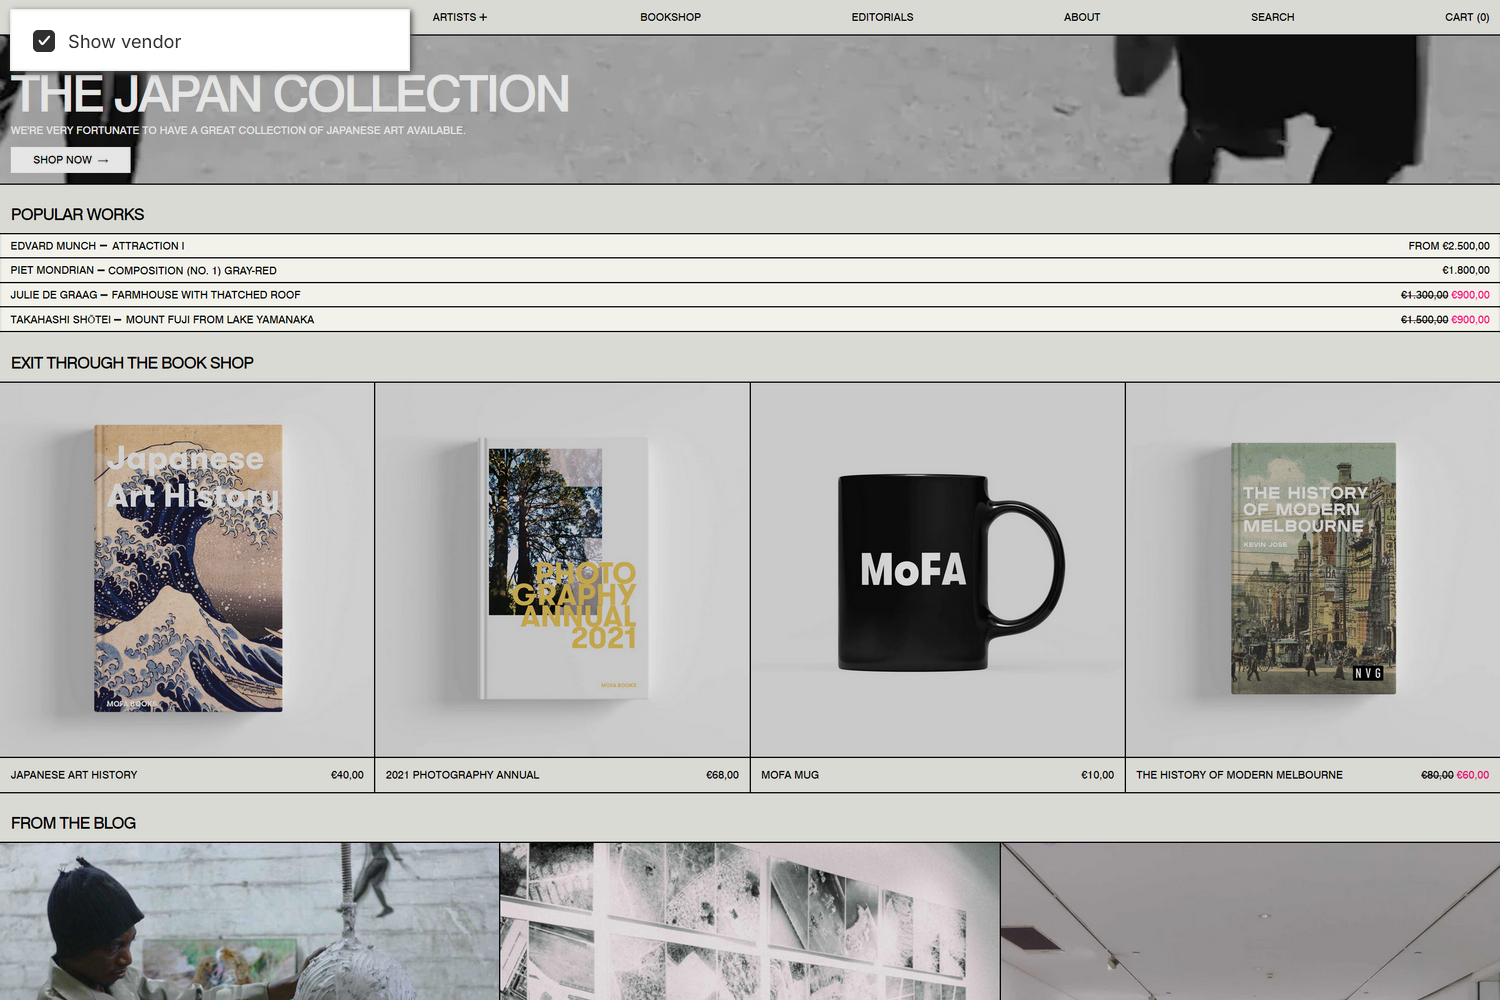Visit the ABOUT page

1081,17
